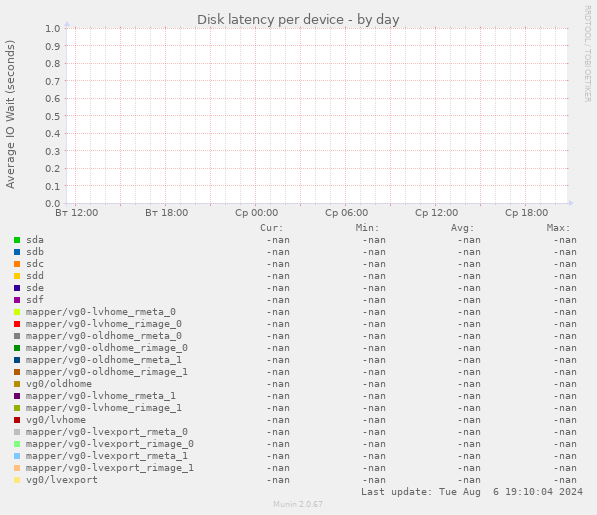Click the Min: column header
This screenshot has height=515, width=597.
(368, 228)
